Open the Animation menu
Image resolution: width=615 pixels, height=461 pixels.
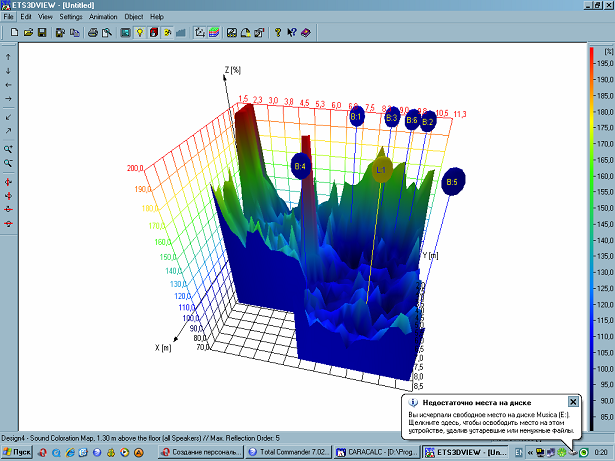coord(103,17)
